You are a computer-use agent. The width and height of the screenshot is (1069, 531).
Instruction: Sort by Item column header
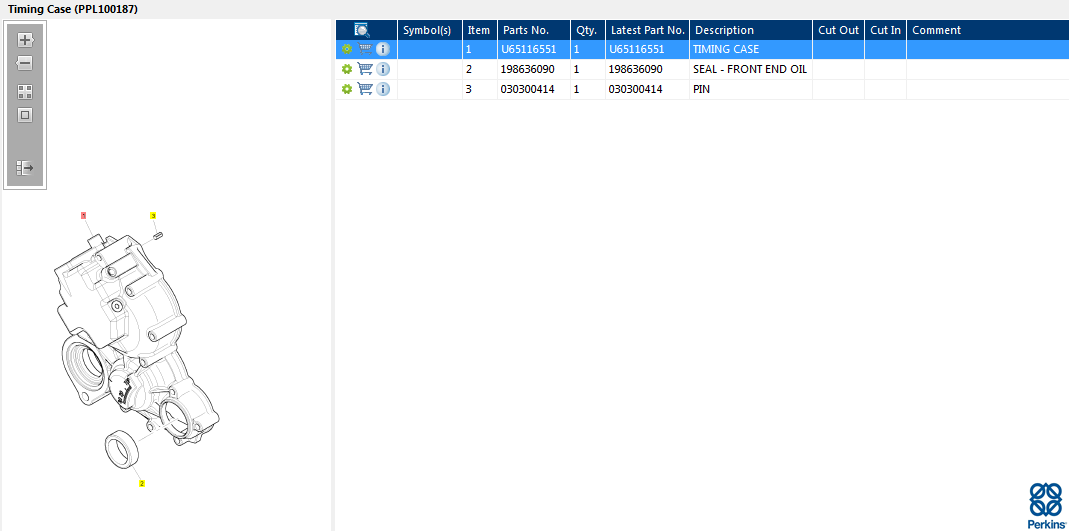(479, 30)
